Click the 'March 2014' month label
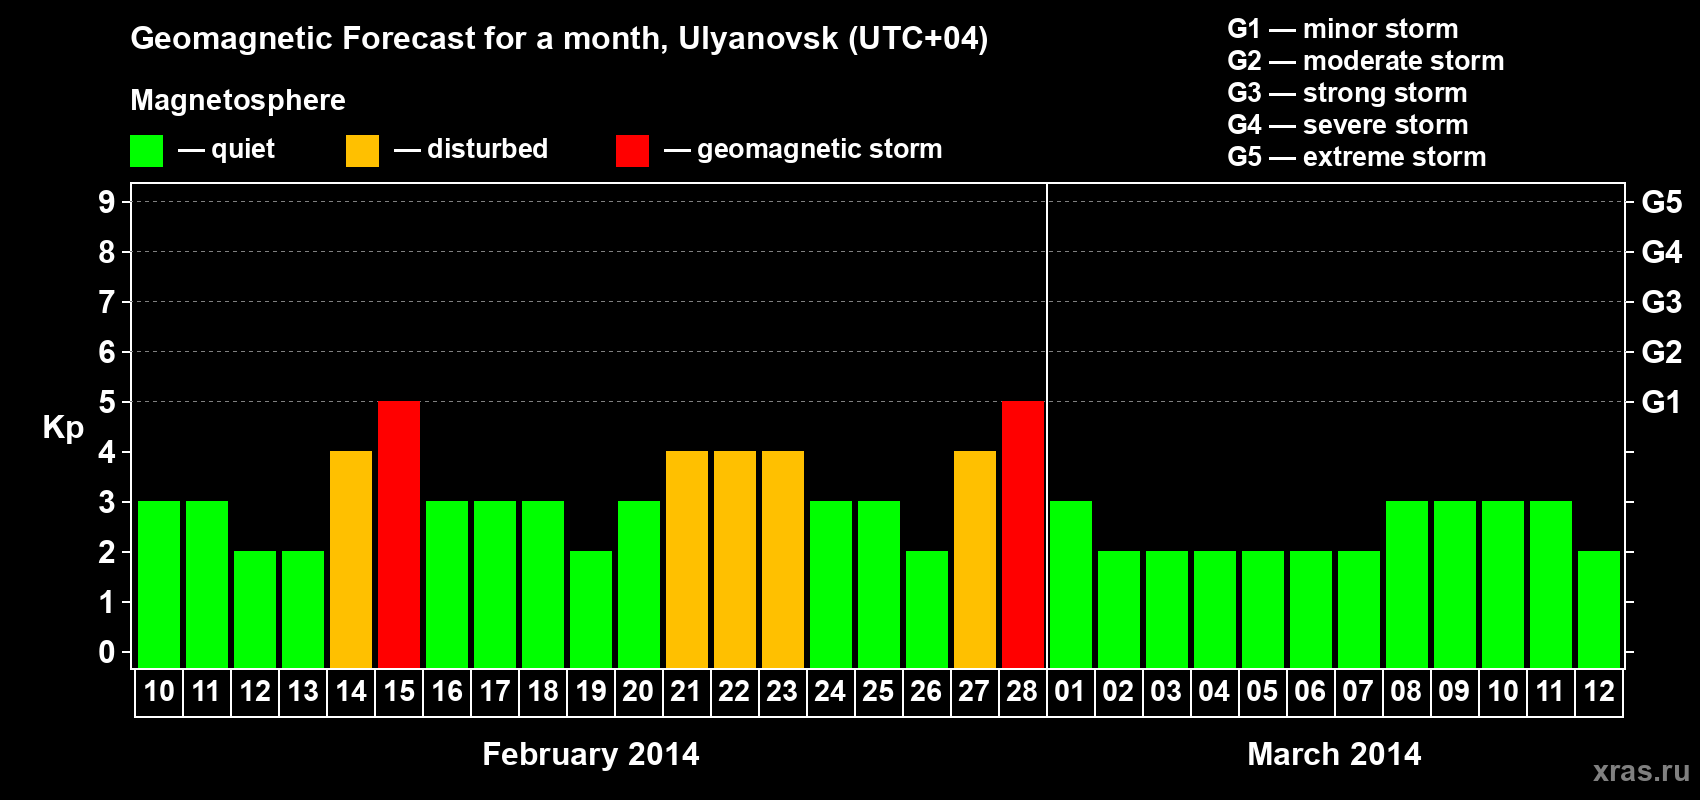Viewport: 1700px width, 800px height. [x=1334, y=754]
